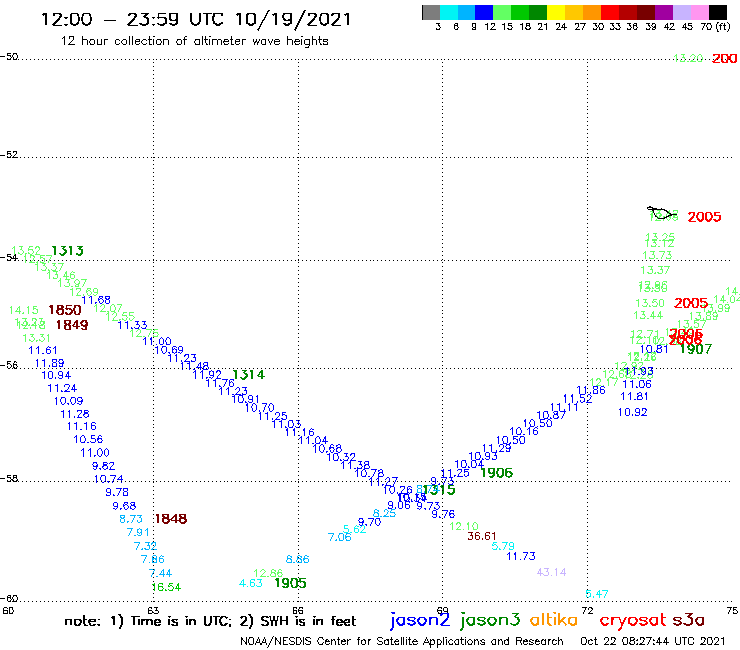The image size is (740, 650).
Task: Click the time marker 1849
Action: pyautogui.click(x=72, y=325)
